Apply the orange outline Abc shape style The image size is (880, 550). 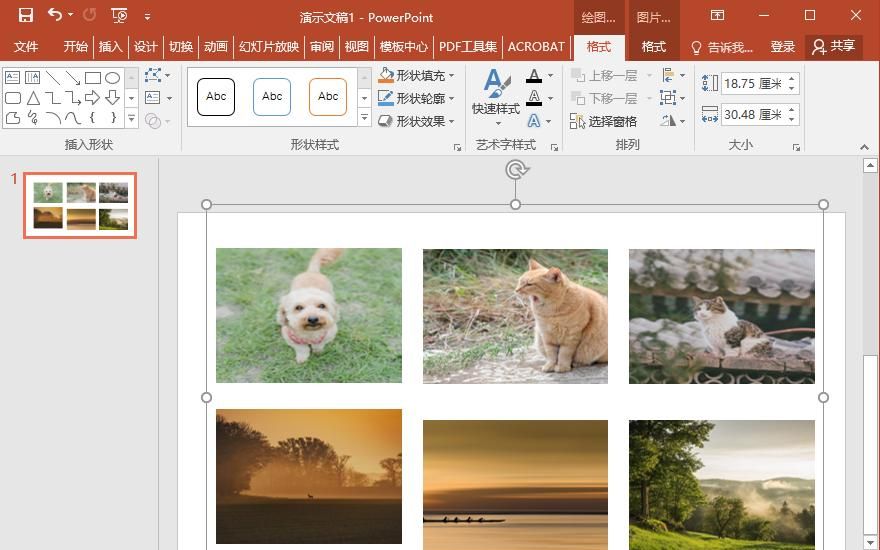(x=328, y=97)
